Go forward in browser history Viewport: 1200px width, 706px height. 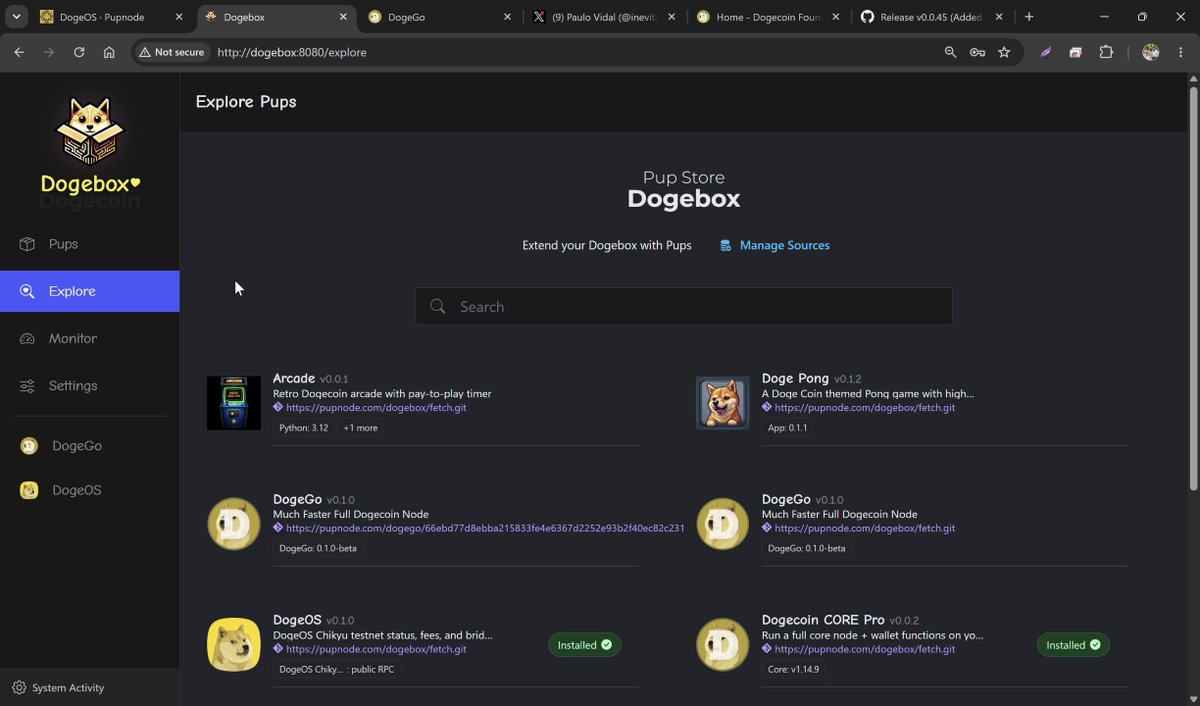coord(49,52)
